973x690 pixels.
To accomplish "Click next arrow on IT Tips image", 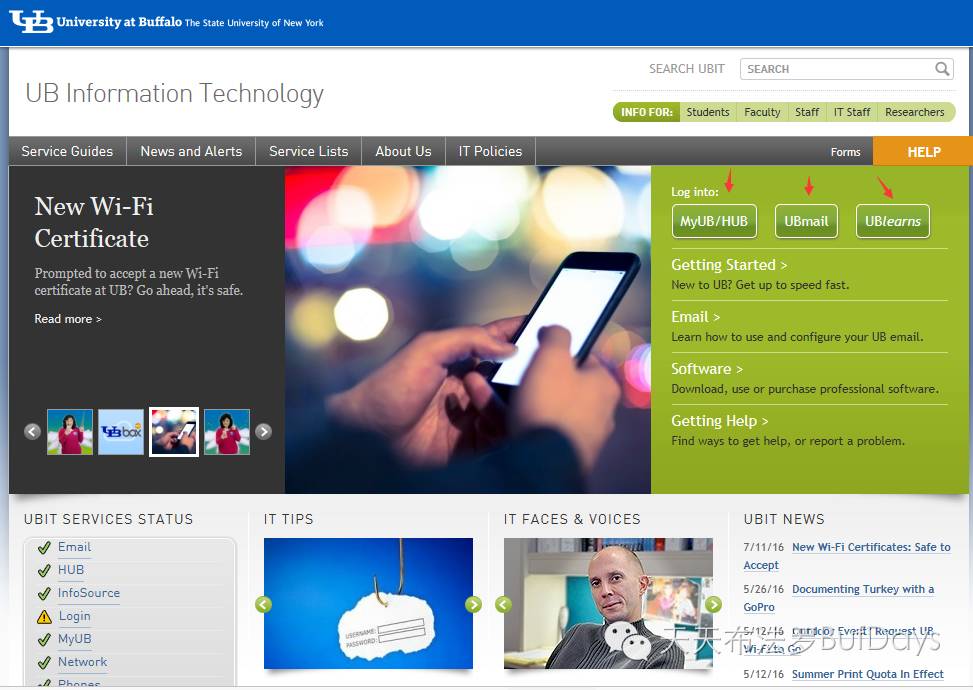I will (x=473, y=604).
